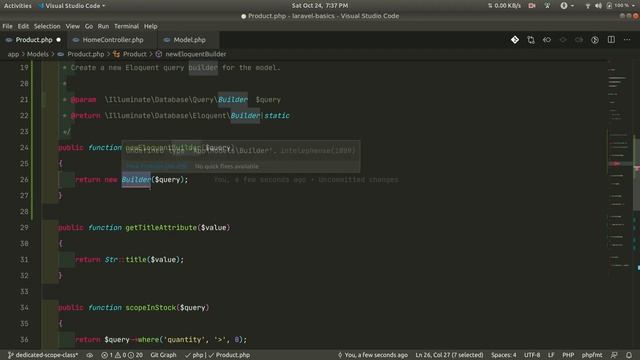Change language mode 'PHP'
640x360 pixels.
(x=568, y=355)
